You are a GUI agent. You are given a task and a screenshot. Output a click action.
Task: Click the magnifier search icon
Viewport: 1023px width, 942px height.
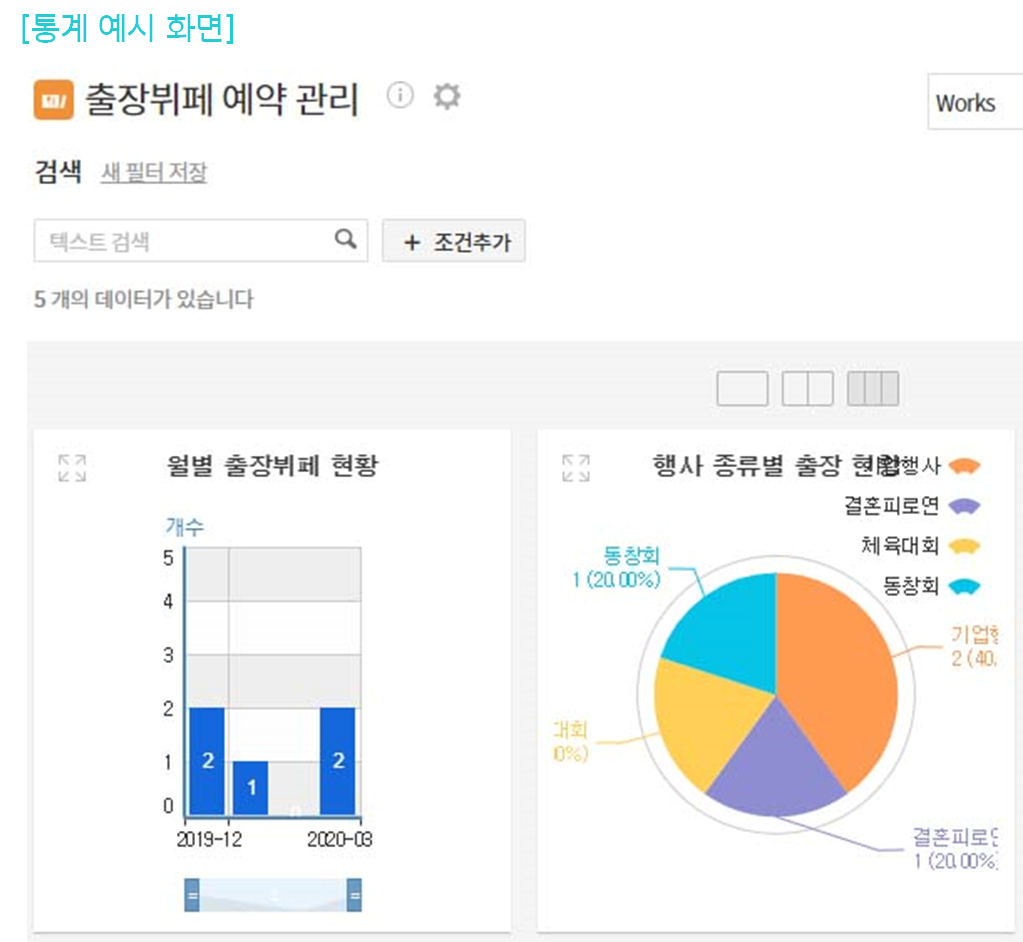[345, 240]
